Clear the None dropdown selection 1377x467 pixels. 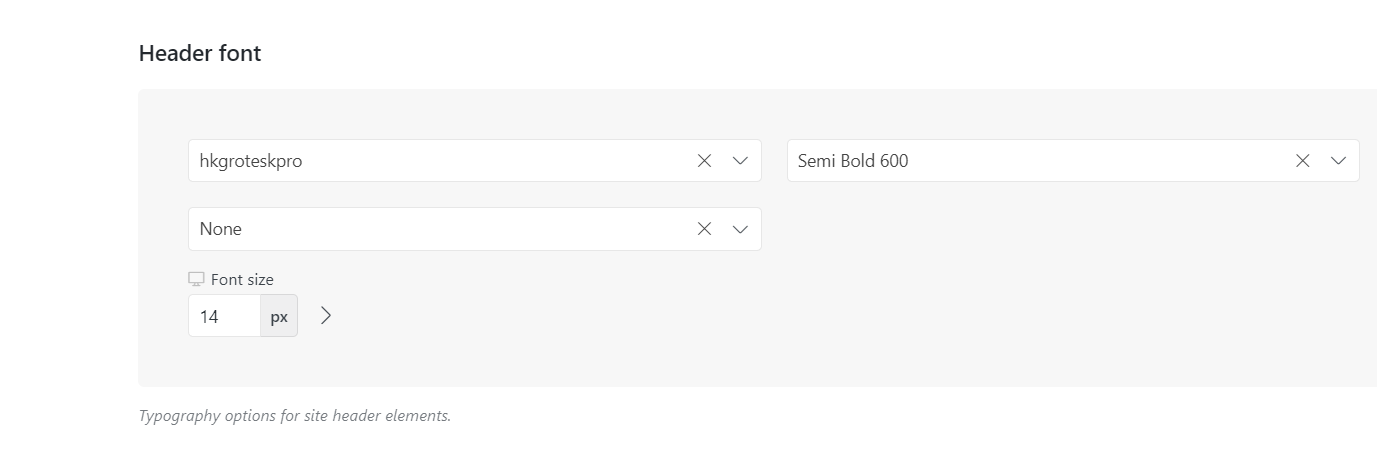tap(704, 229)
